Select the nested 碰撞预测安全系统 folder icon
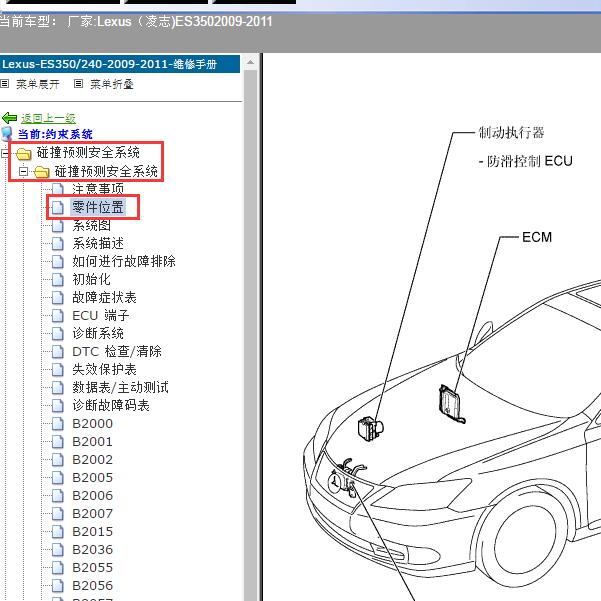The image size is (601, 601). 41,172
